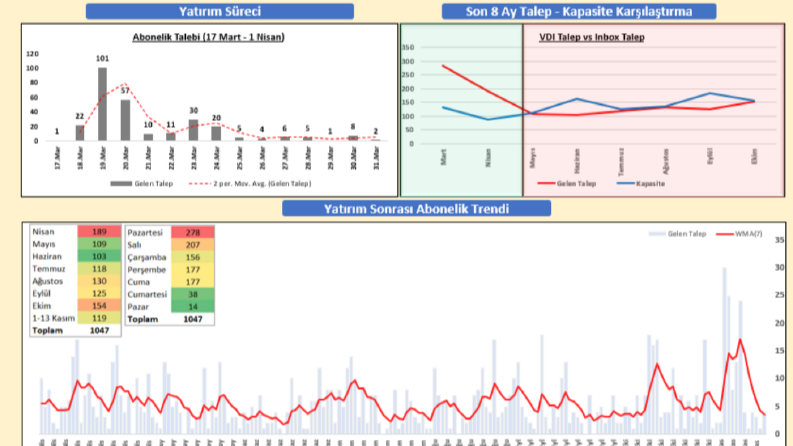
Task: Click chart title Abonelik Talebi (17 Mart - 1 Nisan)
Action: tap(208, 37)
